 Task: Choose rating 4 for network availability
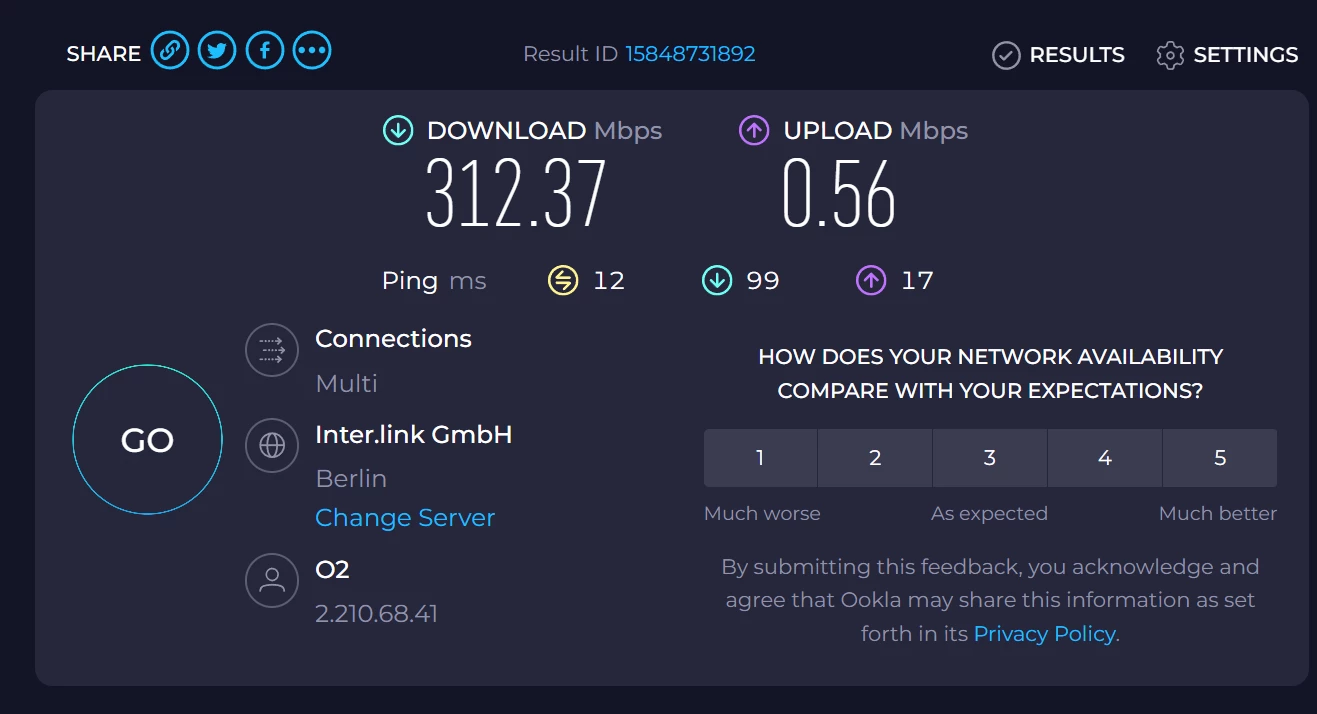coord(1105,458)
